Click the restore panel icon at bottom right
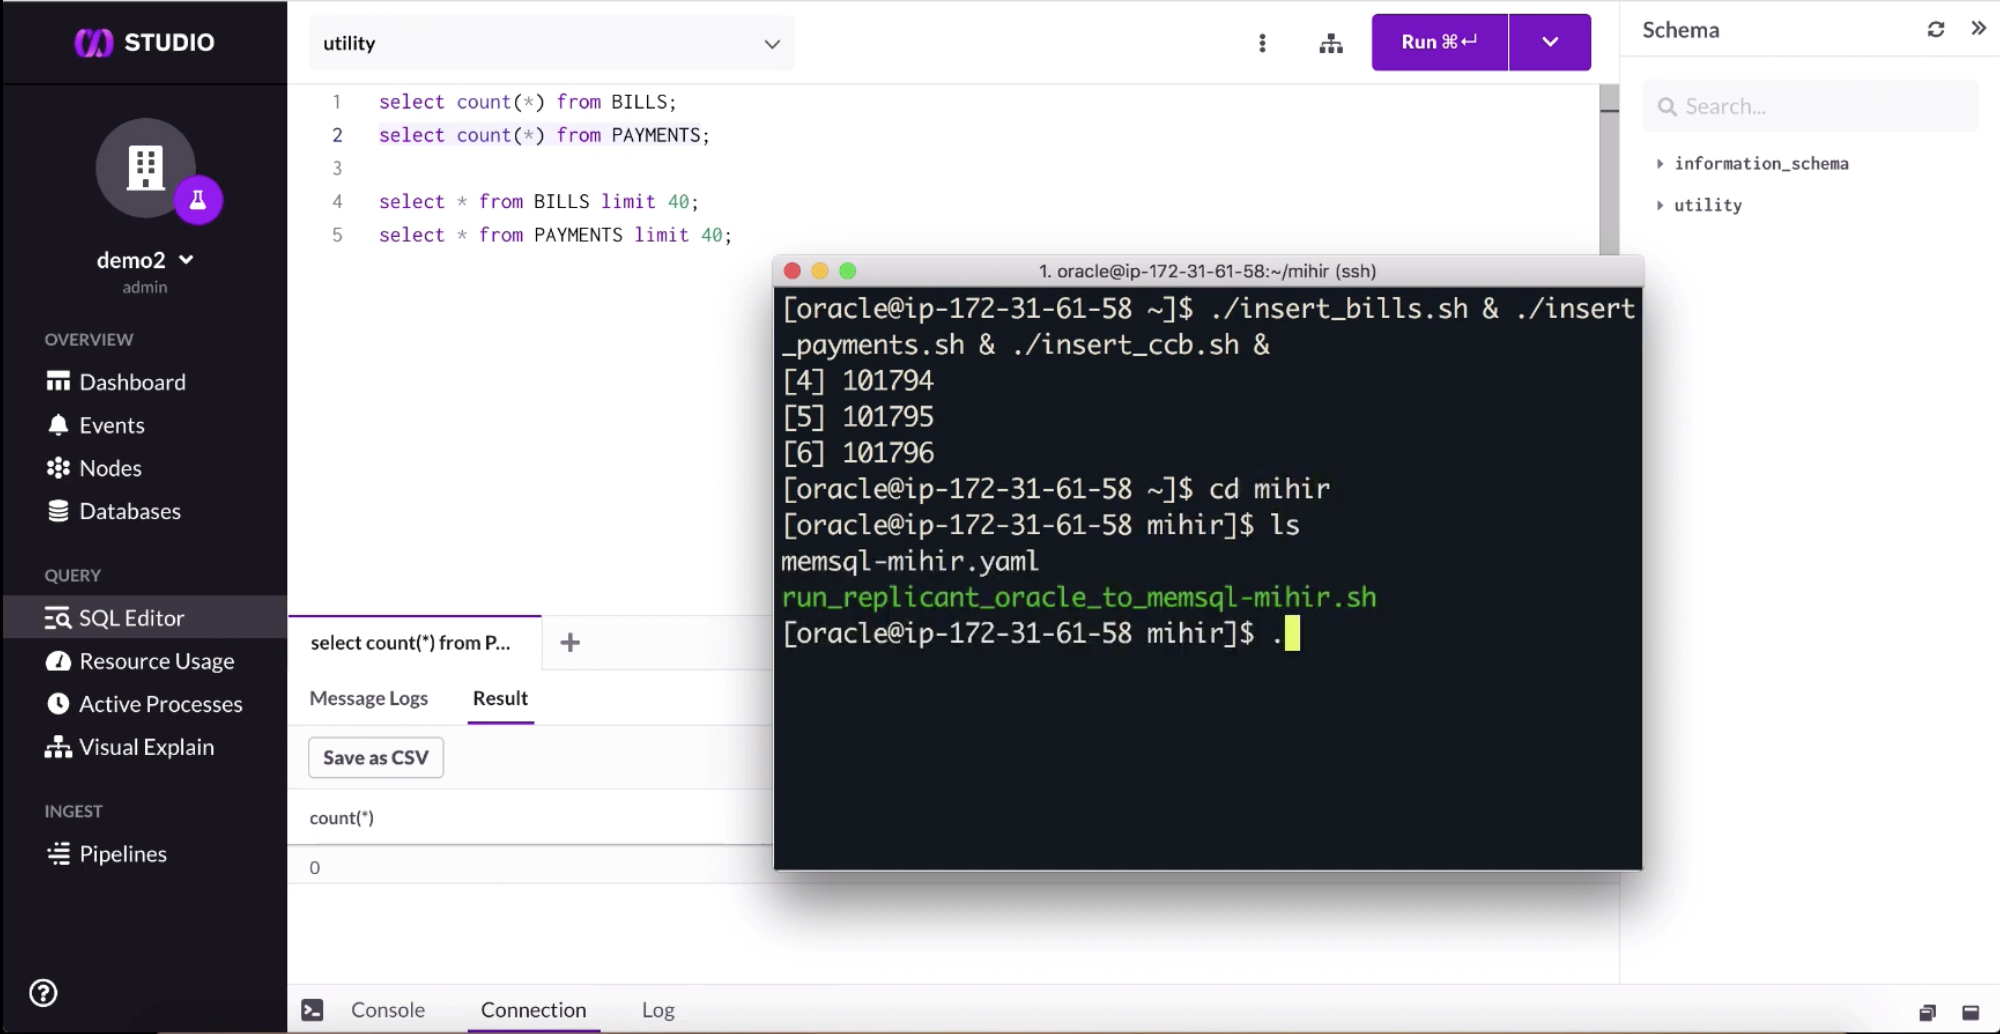 pyautogui.click(x=1927, y=1013)
